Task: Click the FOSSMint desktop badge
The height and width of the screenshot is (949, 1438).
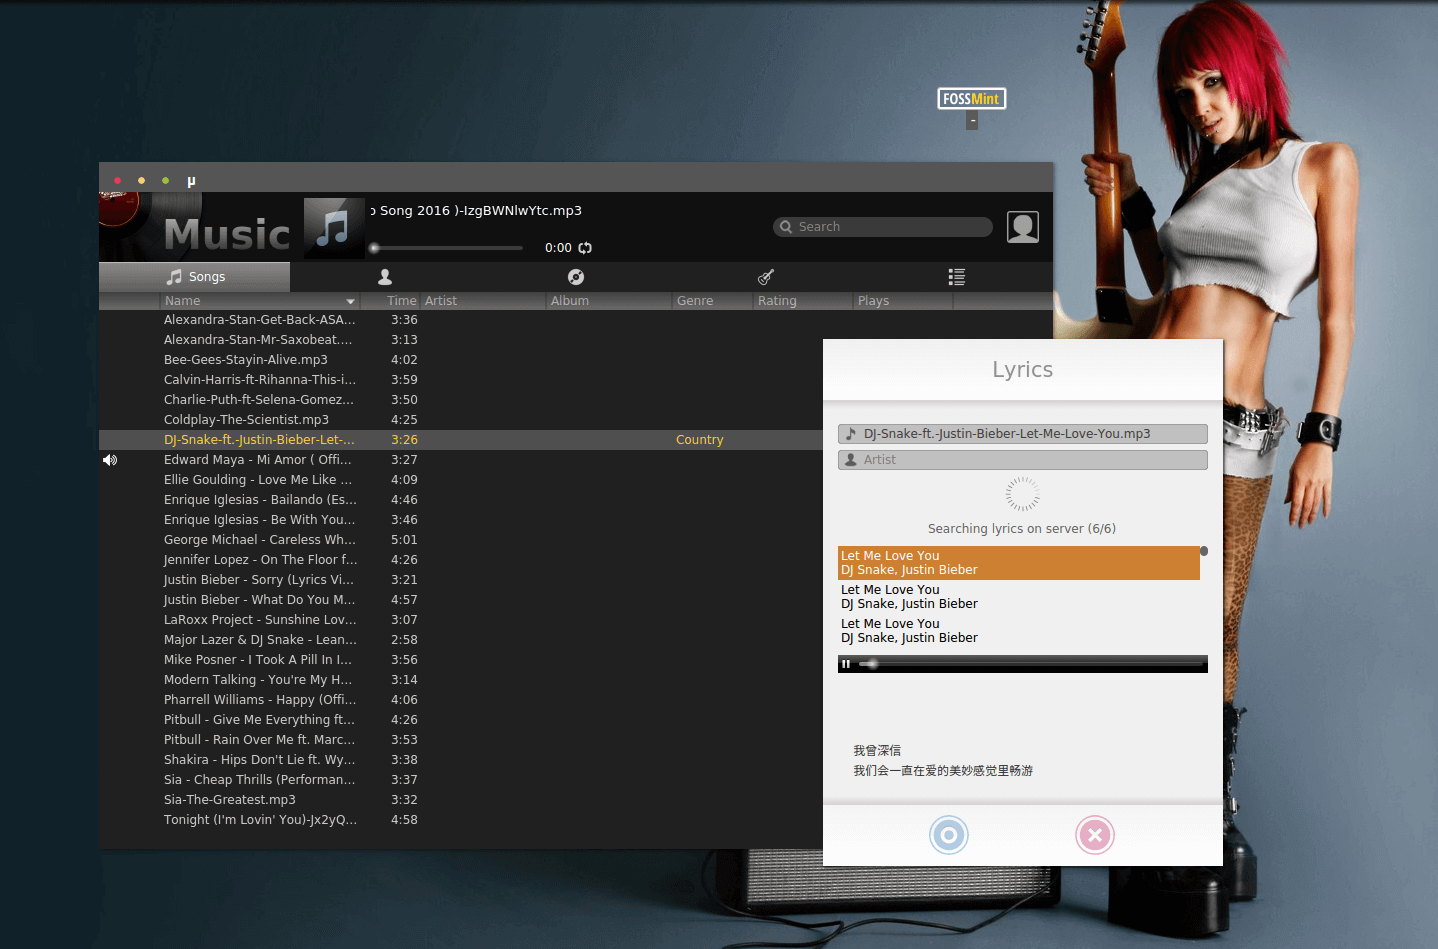Action: (972, 99)
